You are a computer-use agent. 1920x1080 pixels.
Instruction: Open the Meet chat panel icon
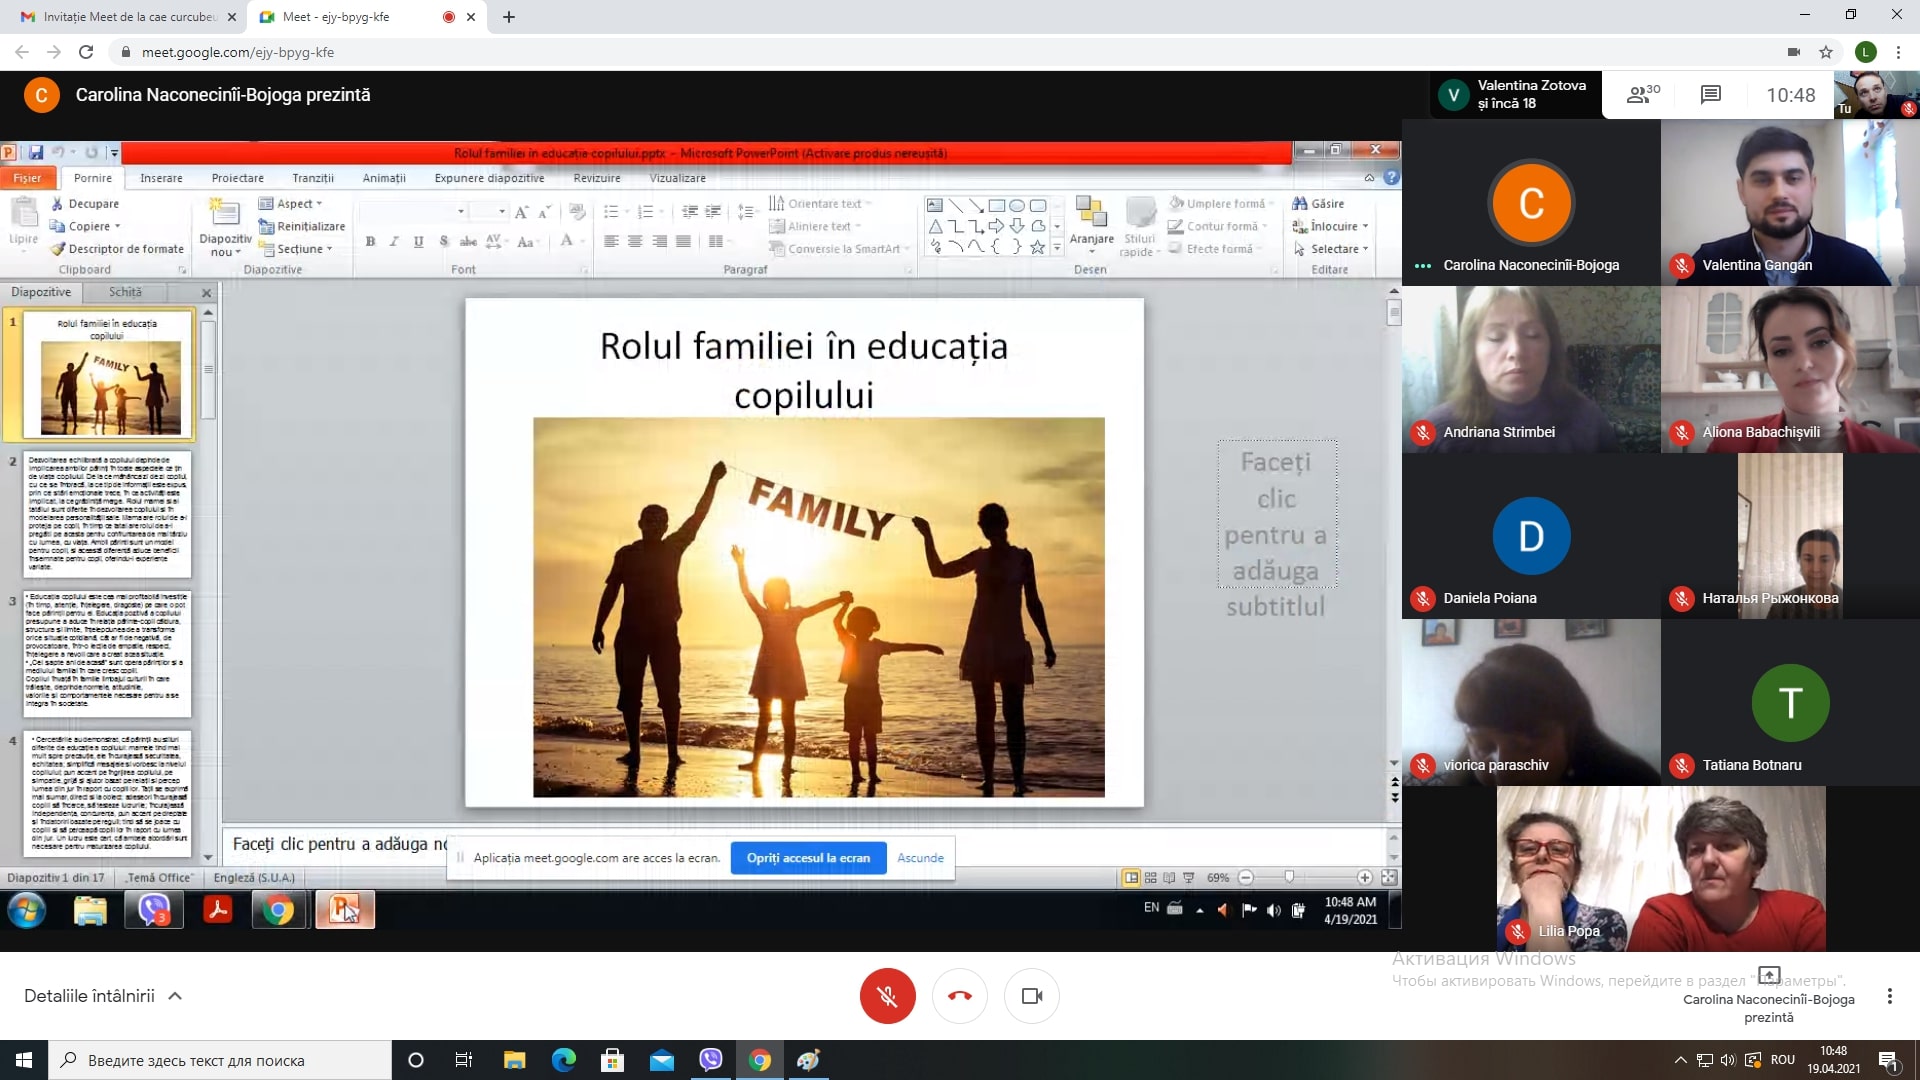tap(1710, 95)
